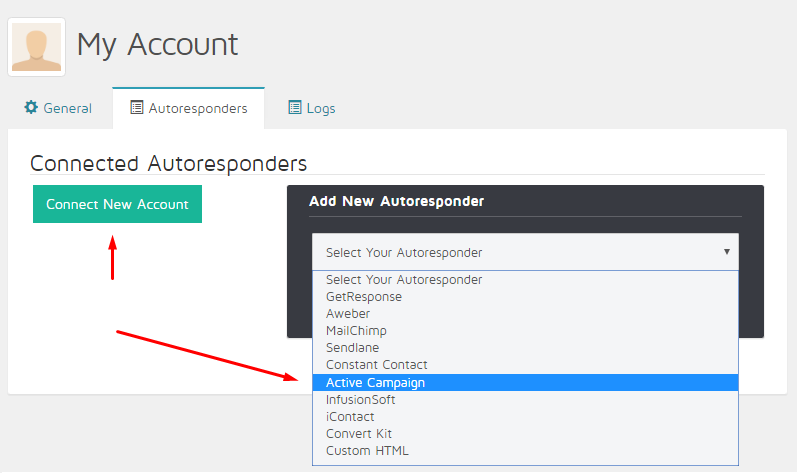Click the dropdown arrow of autoresponder selector
This screenshot has width=797, height=473.
(727, 251)
